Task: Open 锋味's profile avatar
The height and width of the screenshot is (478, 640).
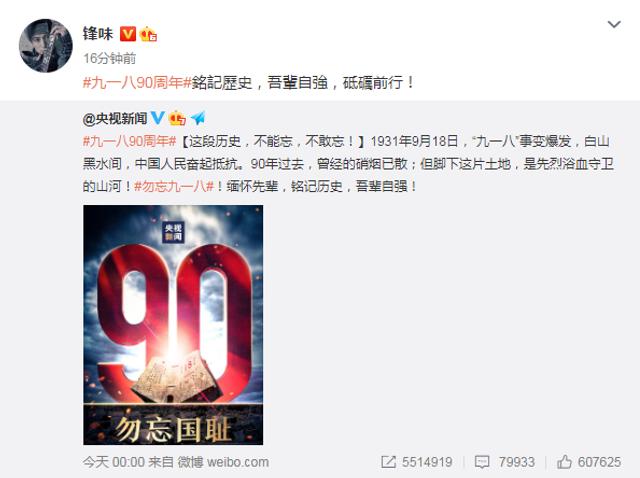Action: coord(46,46)
